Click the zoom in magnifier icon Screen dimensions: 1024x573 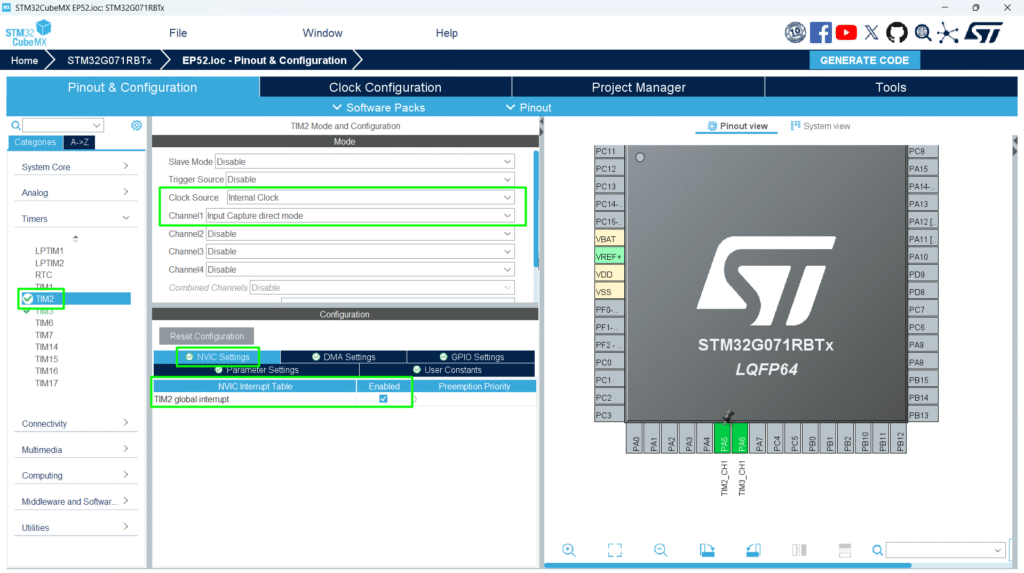(x=568, y=550)
